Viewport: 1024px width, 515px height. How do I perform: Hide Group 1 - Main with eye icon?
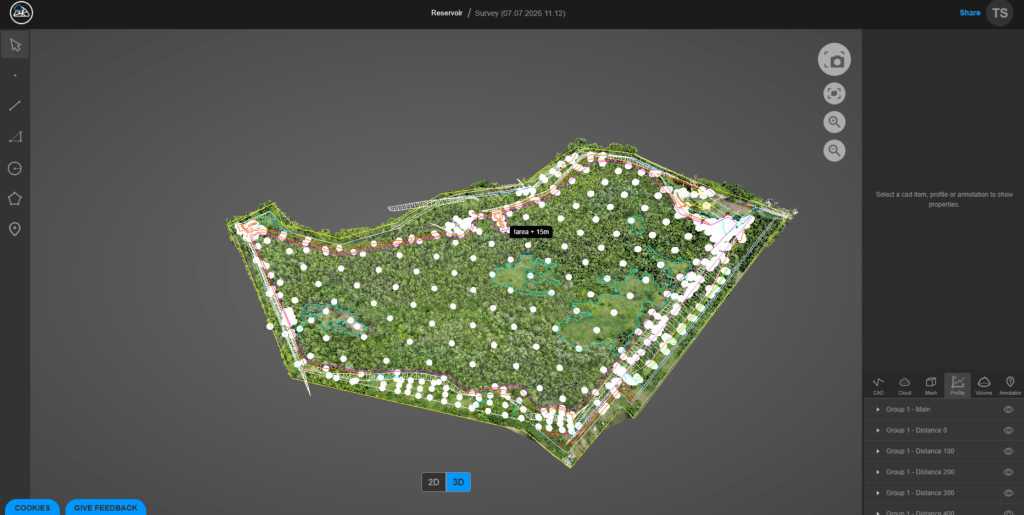tap(1008, 410)
